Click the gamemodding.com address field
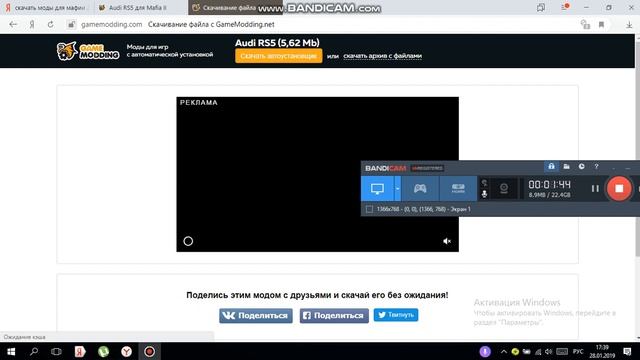Screen dimensions: 640x360 [x=111, y=24]
